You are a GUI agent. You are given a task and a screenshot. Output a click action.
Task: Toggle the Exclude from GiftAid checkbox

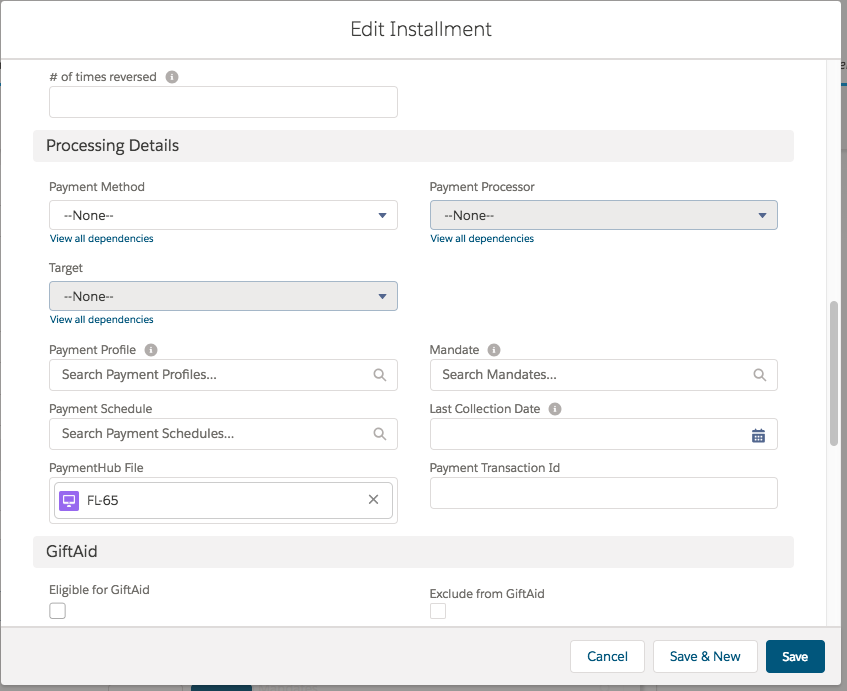(438, 611)
